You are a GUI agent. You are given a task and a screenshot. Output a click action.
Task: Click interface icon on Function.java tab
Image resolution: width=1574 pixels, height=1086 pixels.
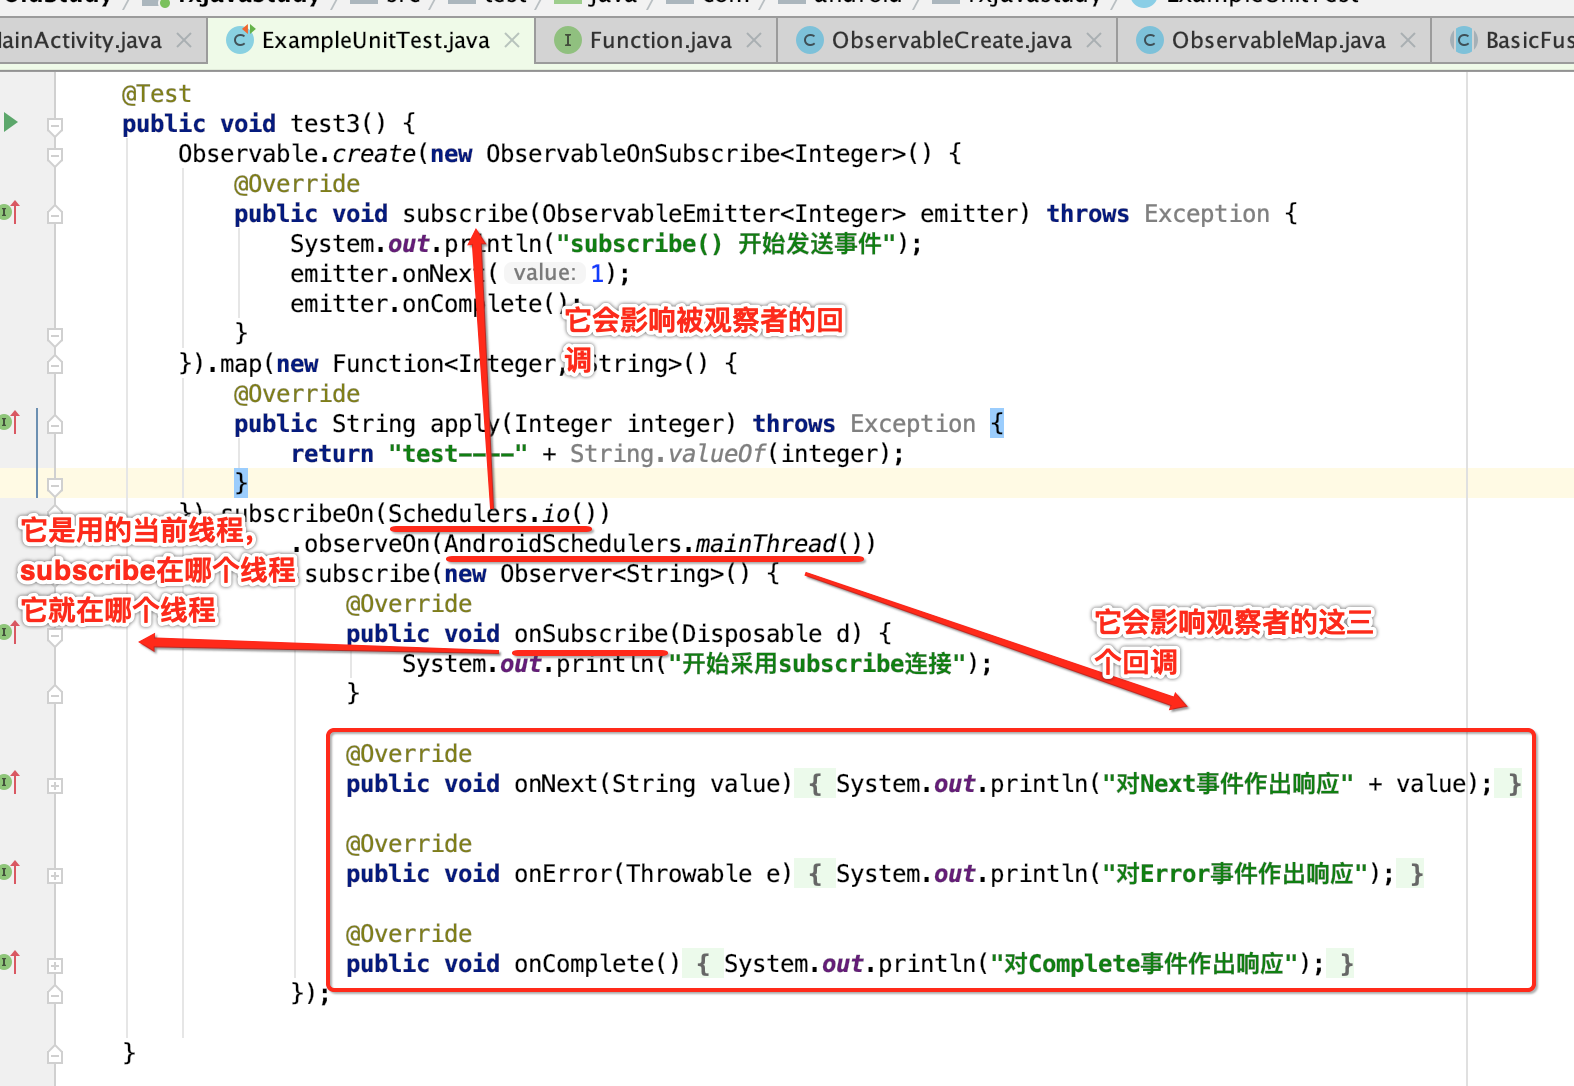568,40
